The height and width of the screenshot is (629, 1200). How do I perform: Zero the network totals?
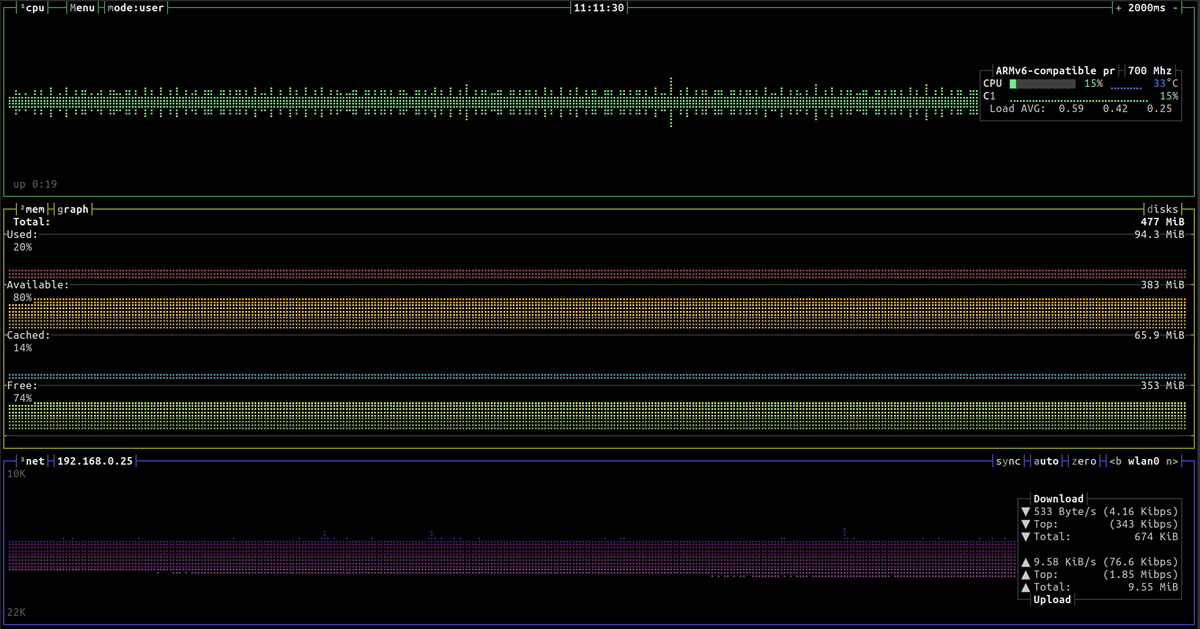pyautogui.click(x=1084, y=461)
